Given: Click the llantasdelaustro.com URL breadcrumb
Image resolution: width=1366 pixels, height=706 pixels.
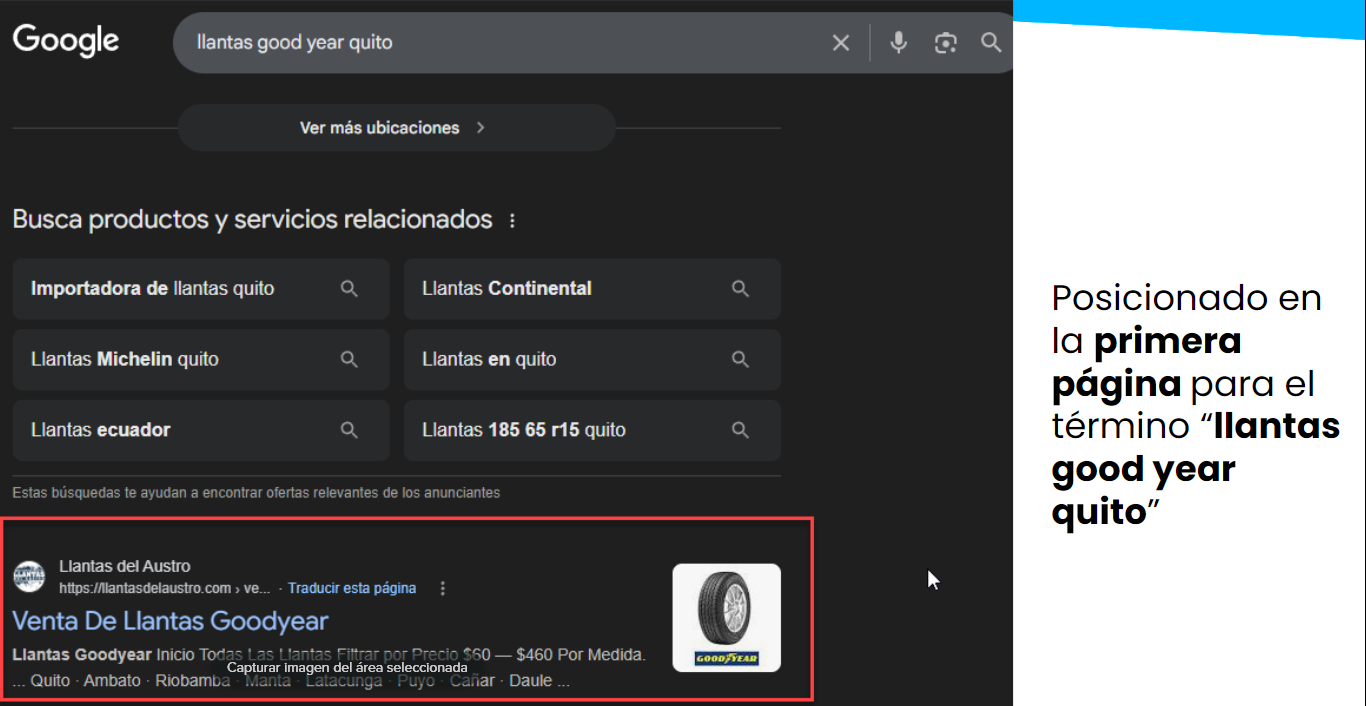Looking at the screenshot, I should [165, 588].
